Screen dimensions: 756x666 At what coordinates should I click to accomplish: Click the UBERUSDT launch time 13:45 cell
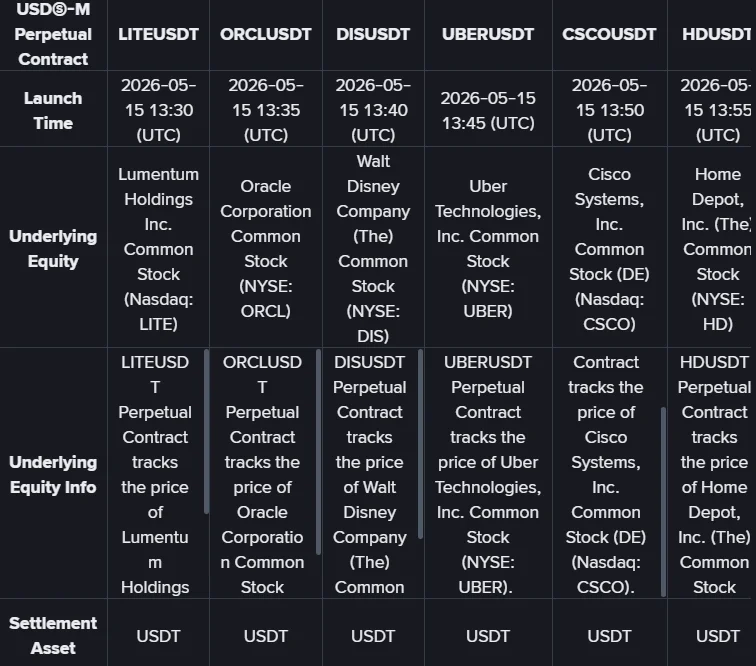point(488,110)
